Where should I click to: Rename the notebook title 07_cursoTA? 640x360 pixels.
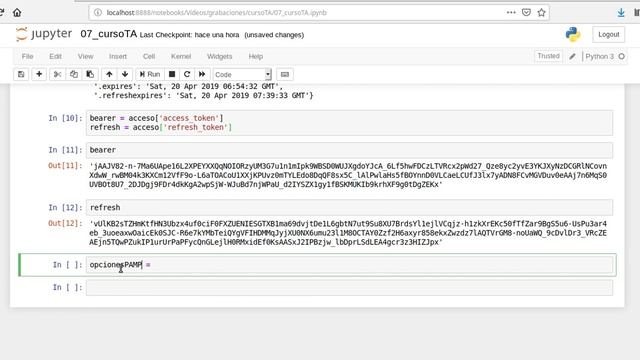(109, 34)
